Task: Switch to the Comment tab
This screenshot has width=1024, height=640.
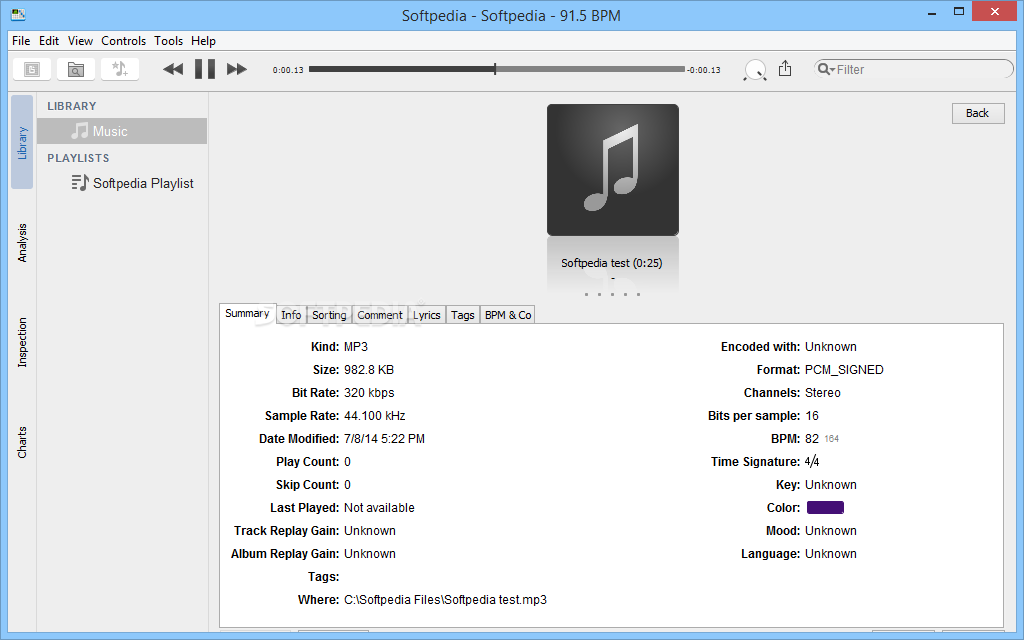Action: click(x=380, y=315)
